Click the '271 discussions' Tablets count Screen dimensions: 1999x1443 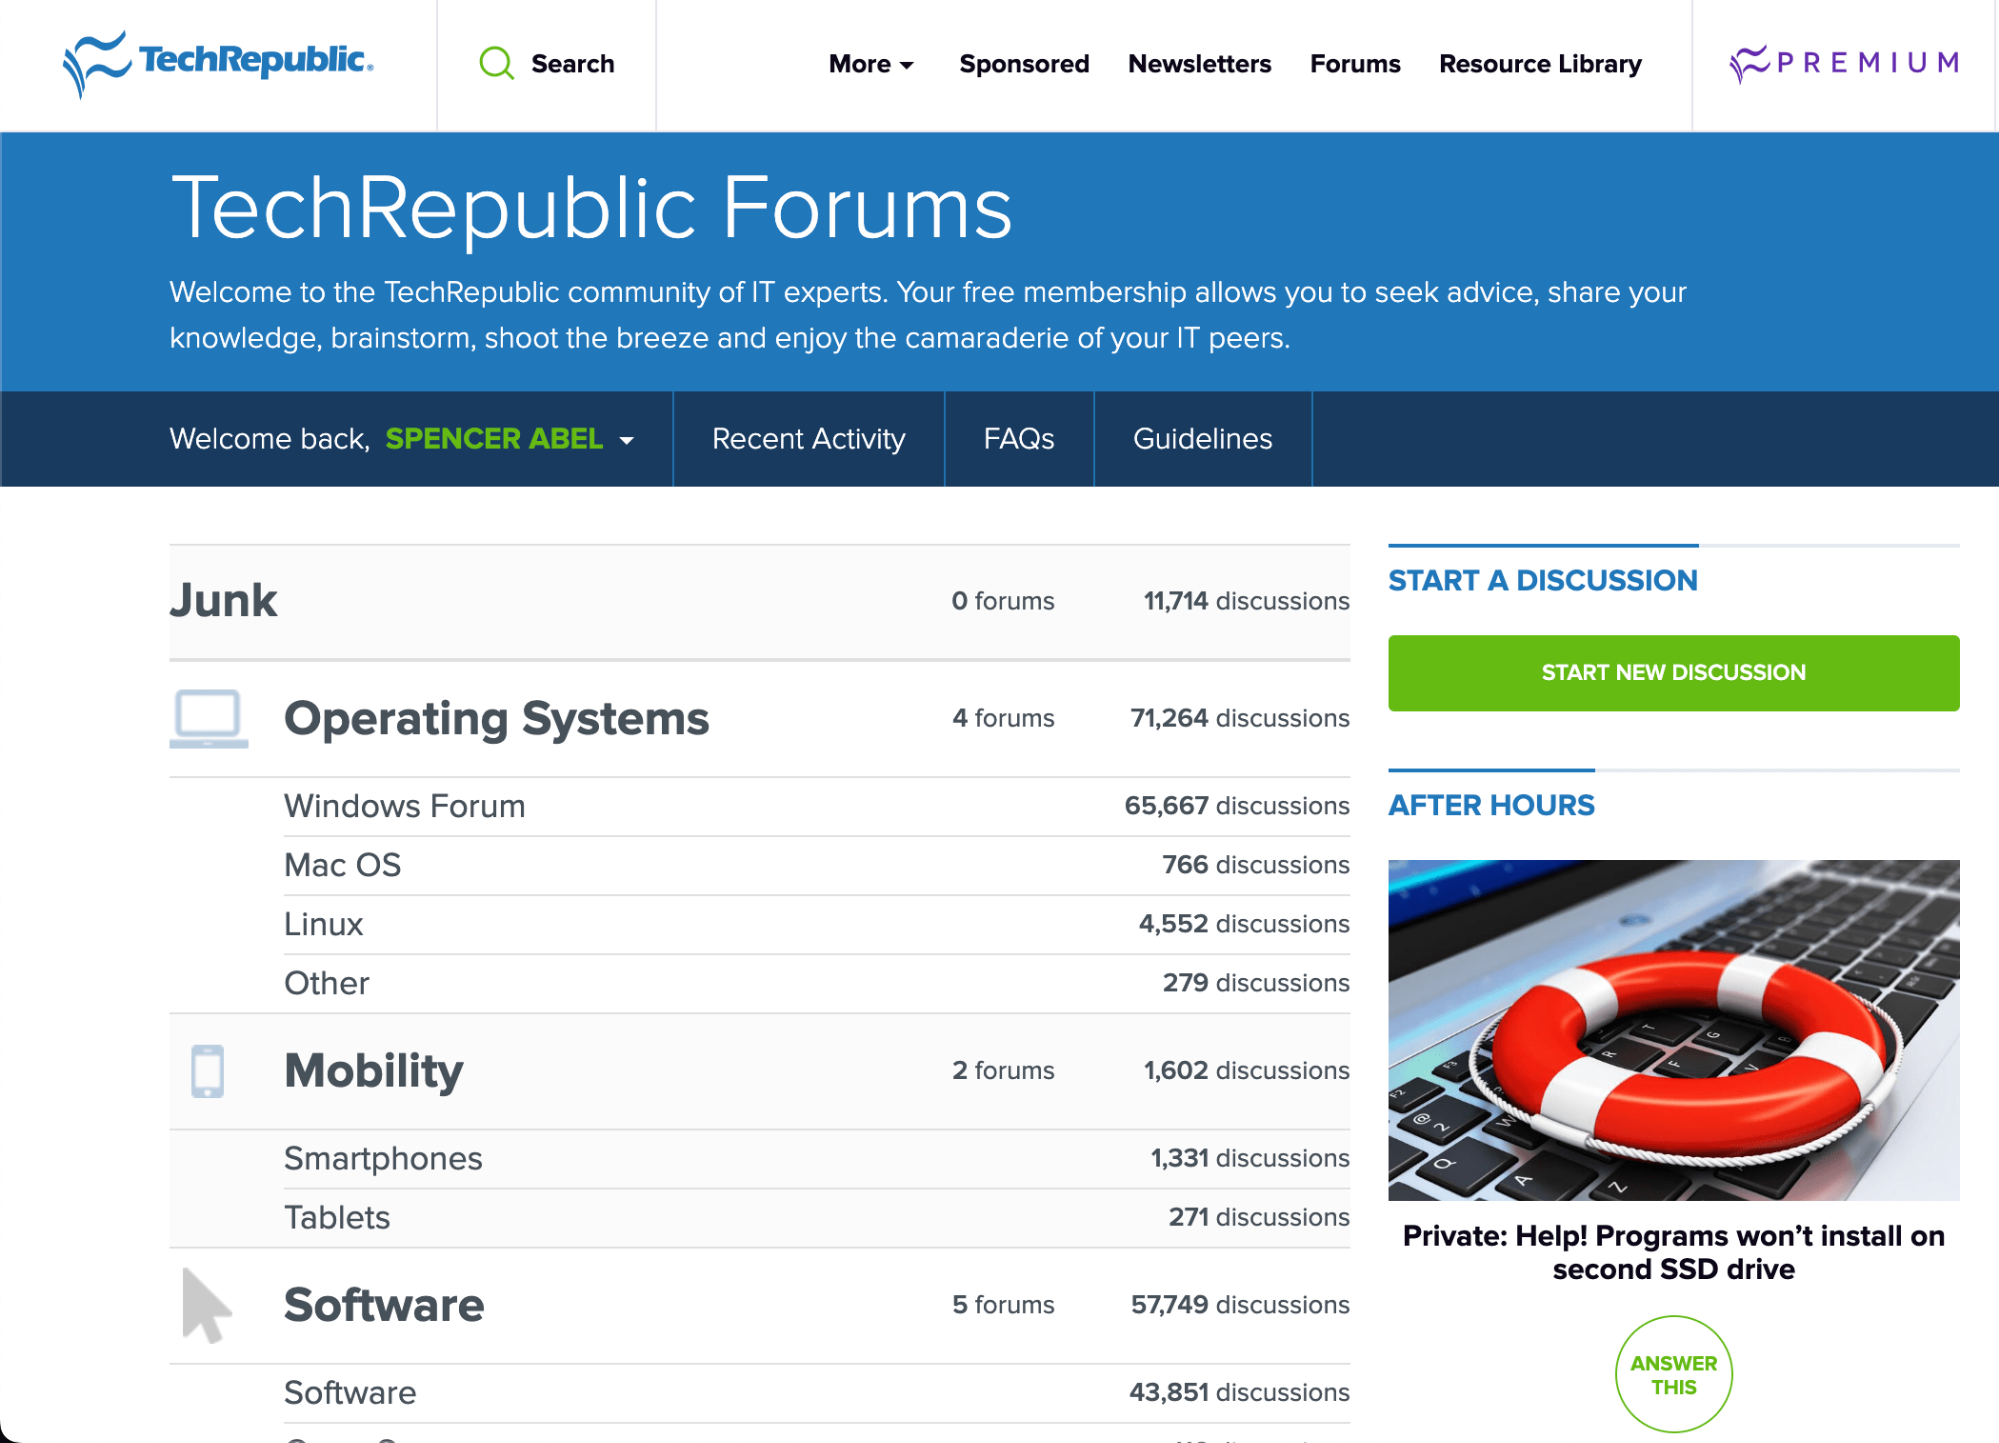1259,1217
